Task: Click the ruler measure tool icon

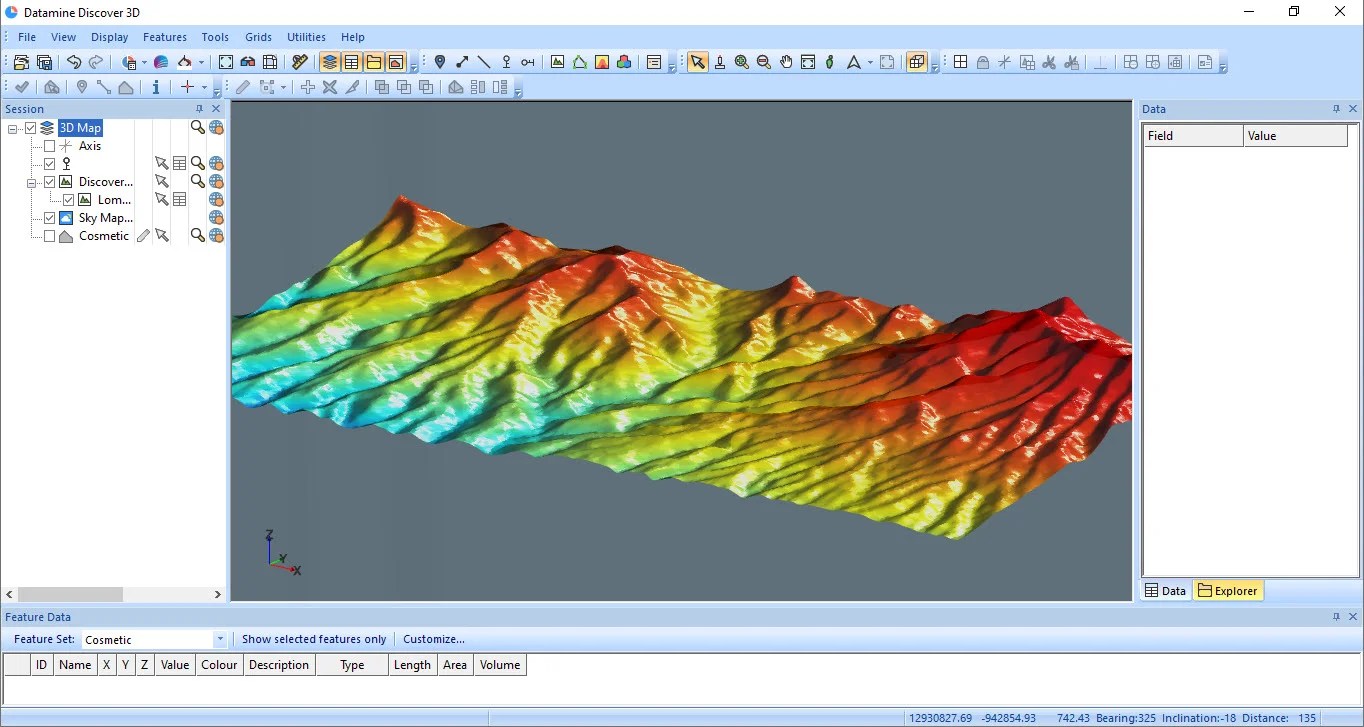Action: tap(299, 62)
